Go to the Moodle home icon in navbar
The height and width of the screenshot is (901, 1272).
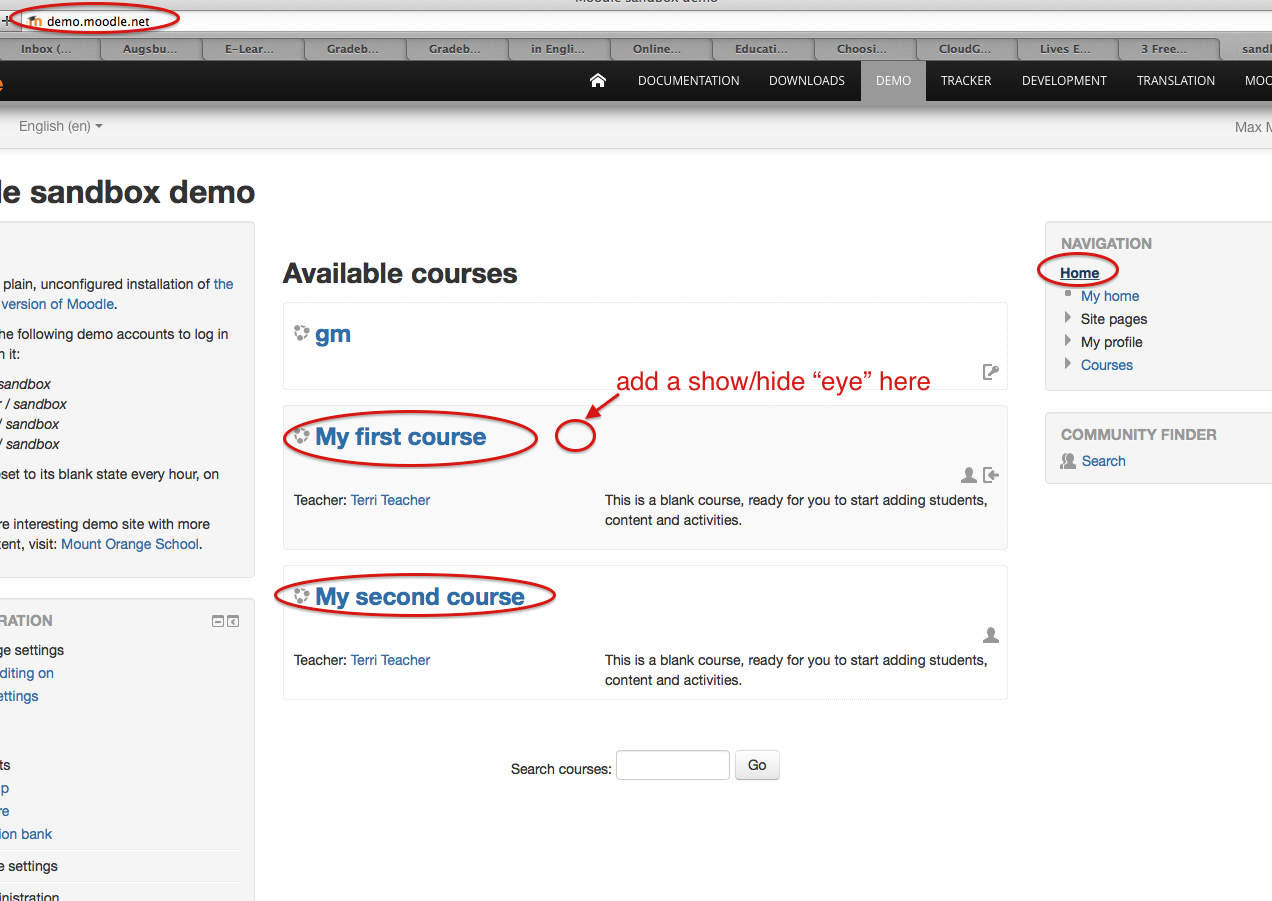598,81
